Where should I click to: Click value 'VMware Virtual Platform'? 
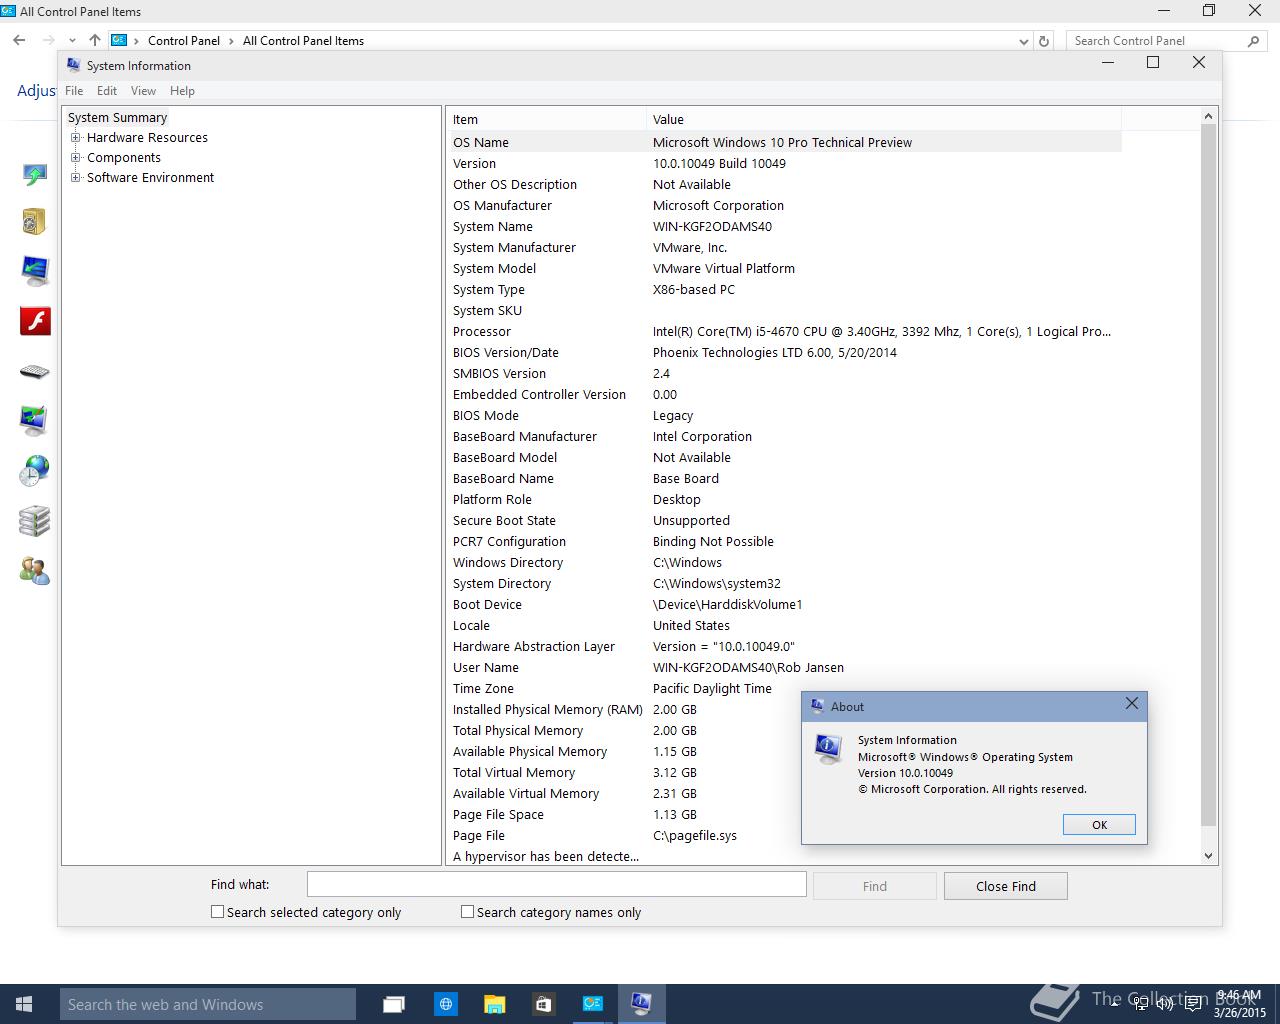(724, 269)
